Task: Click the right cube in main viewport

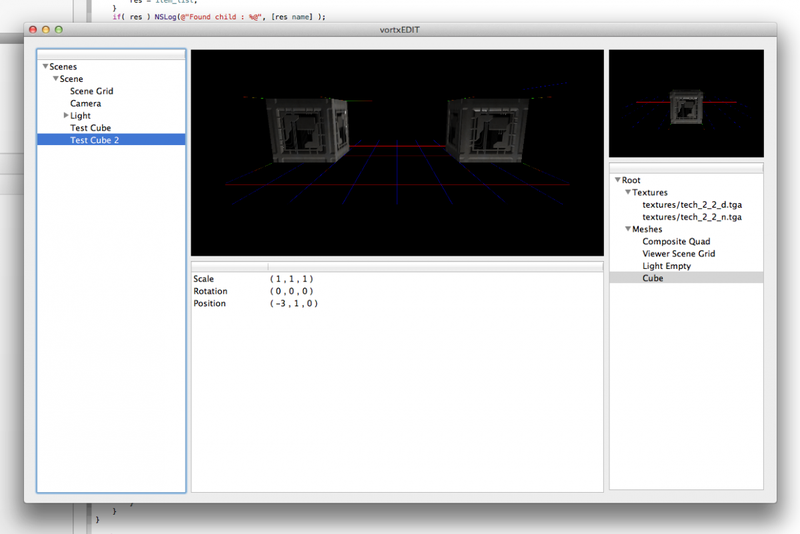Action: point(487,130)
